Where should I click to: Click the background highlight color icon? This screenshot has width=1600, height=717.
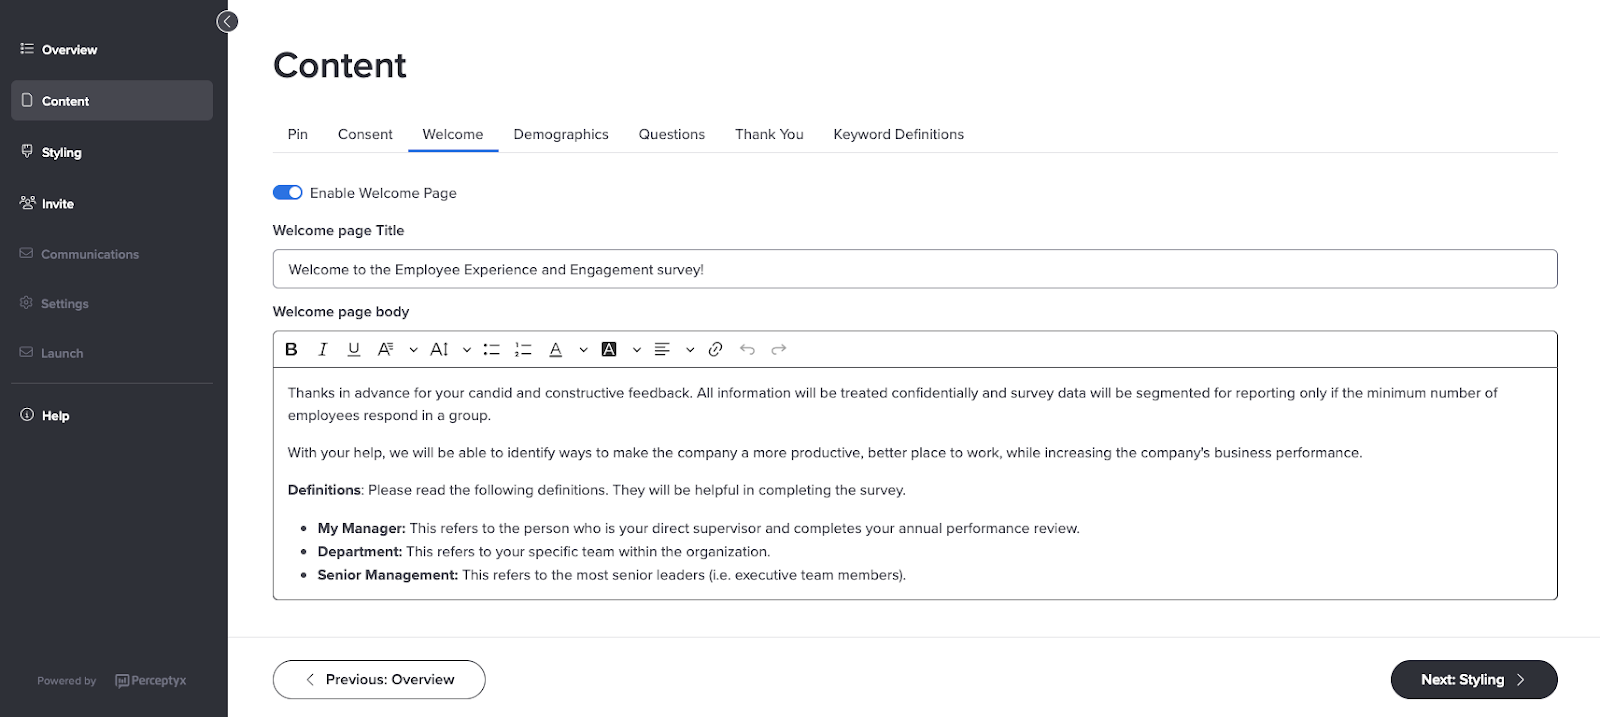pyautogui.click(x=609, y=349)
